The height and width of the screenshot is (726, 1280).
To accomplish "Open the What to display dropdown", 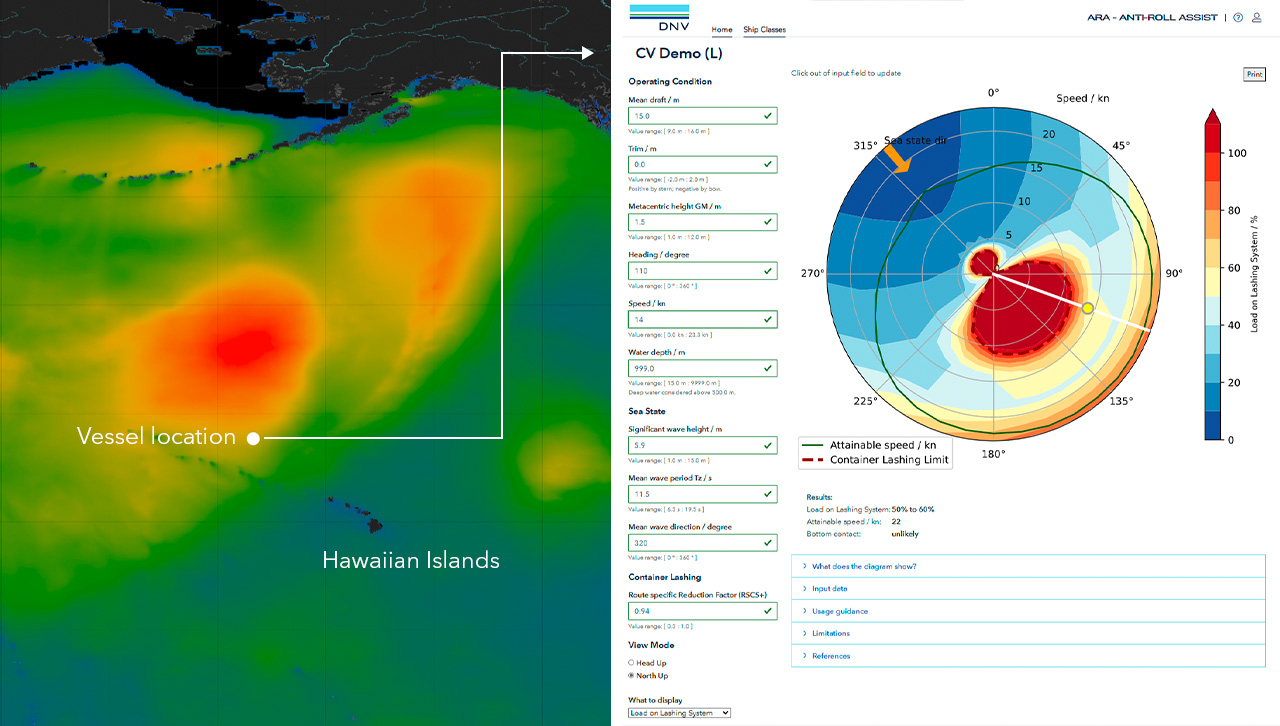I will click(x=680, y=713).
